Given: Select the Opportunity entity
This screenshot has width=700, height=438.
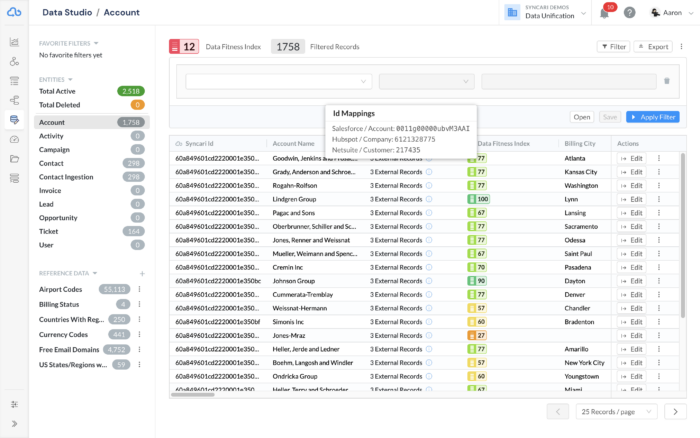Looking at the screenshot, I should coord(92,218).
